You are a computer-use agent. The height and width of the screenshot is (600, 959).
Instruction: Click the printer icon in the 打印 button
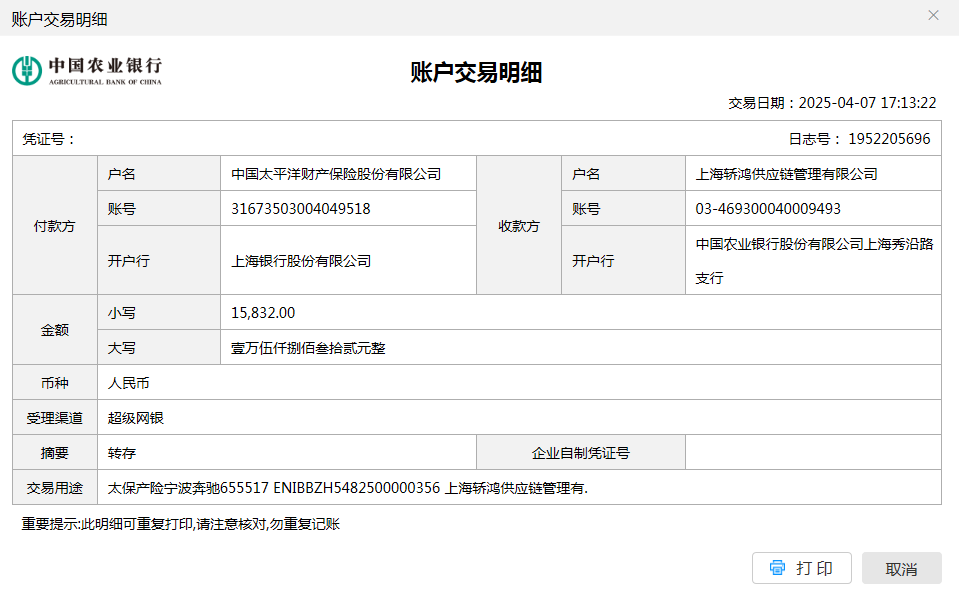click(777, 568)
